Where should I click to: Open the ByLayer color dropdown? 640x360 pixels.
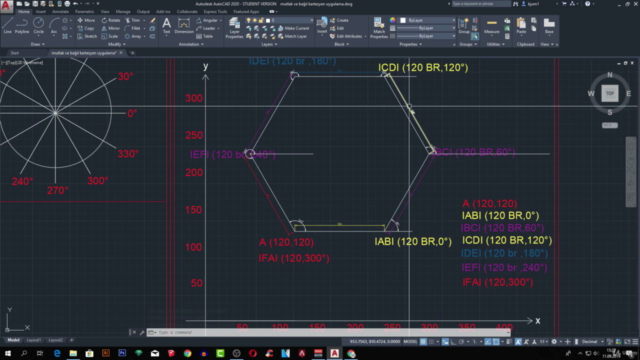click(x=427, y=20)
